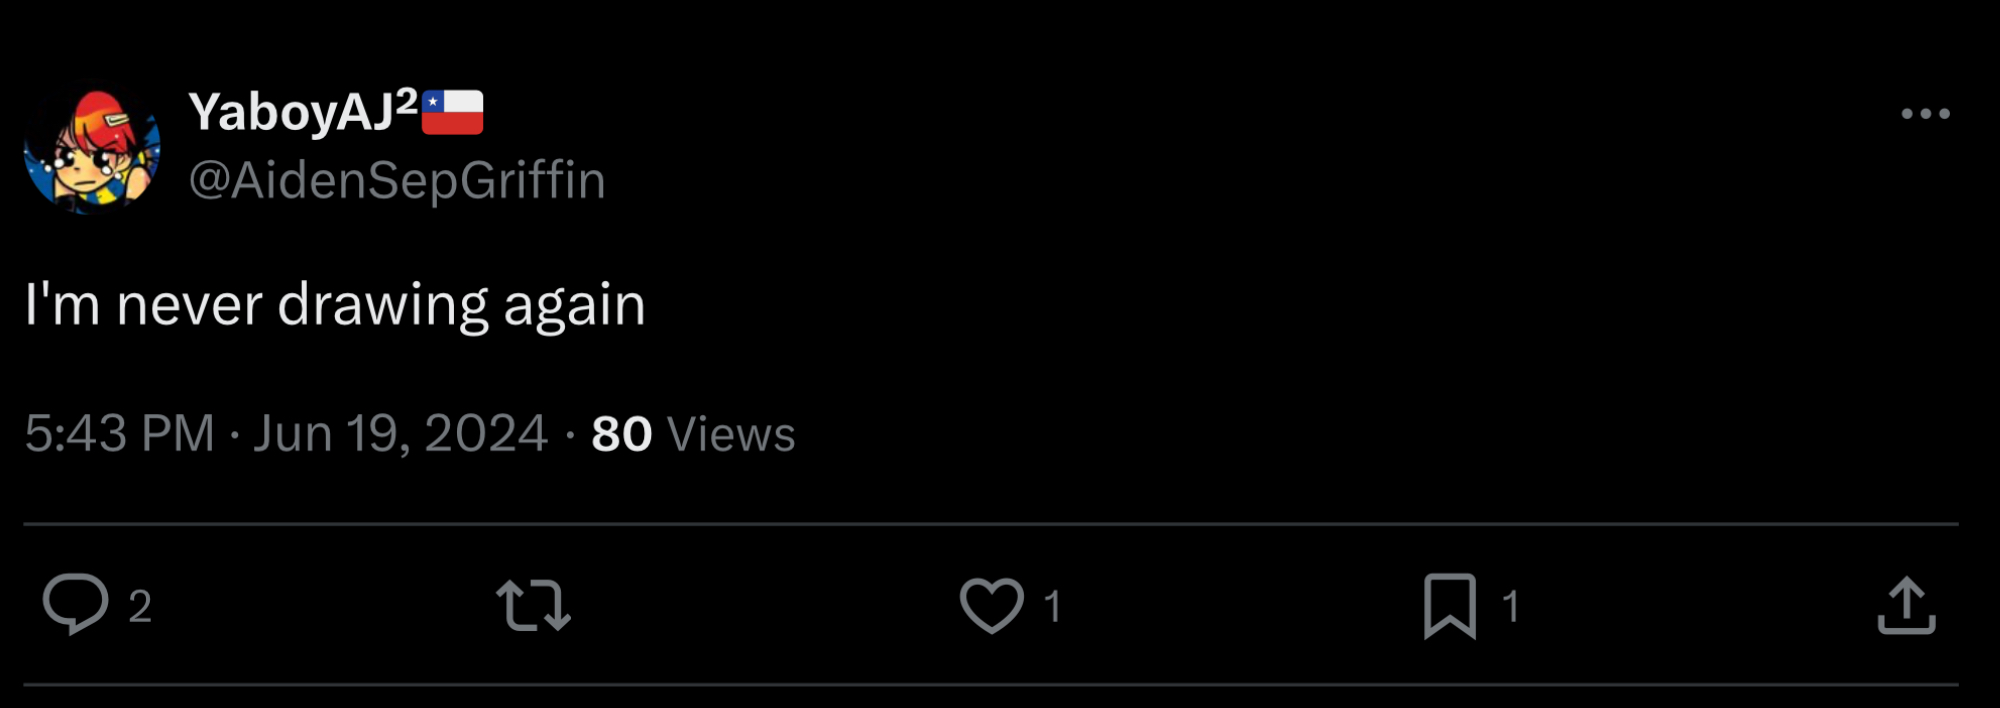The image size is (2000, 708).
Task: Click the bookmark count beside the bookmark icon
Action: 1510,606
